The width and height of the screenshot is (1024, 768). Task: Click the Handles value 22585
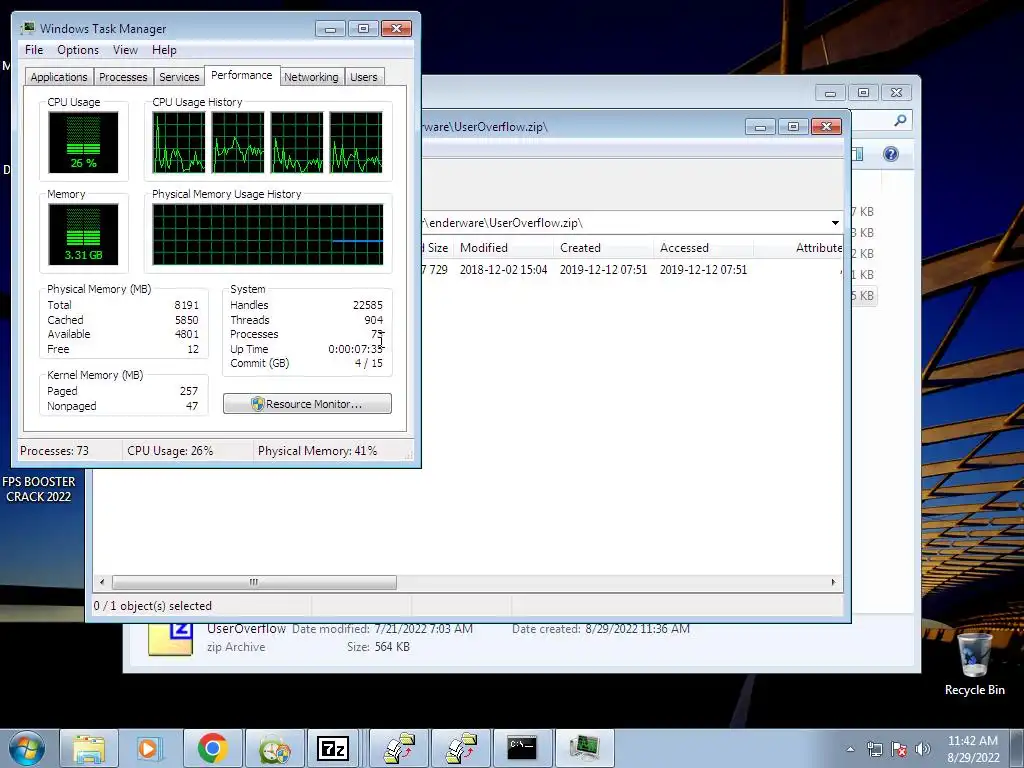coord(368,305)
